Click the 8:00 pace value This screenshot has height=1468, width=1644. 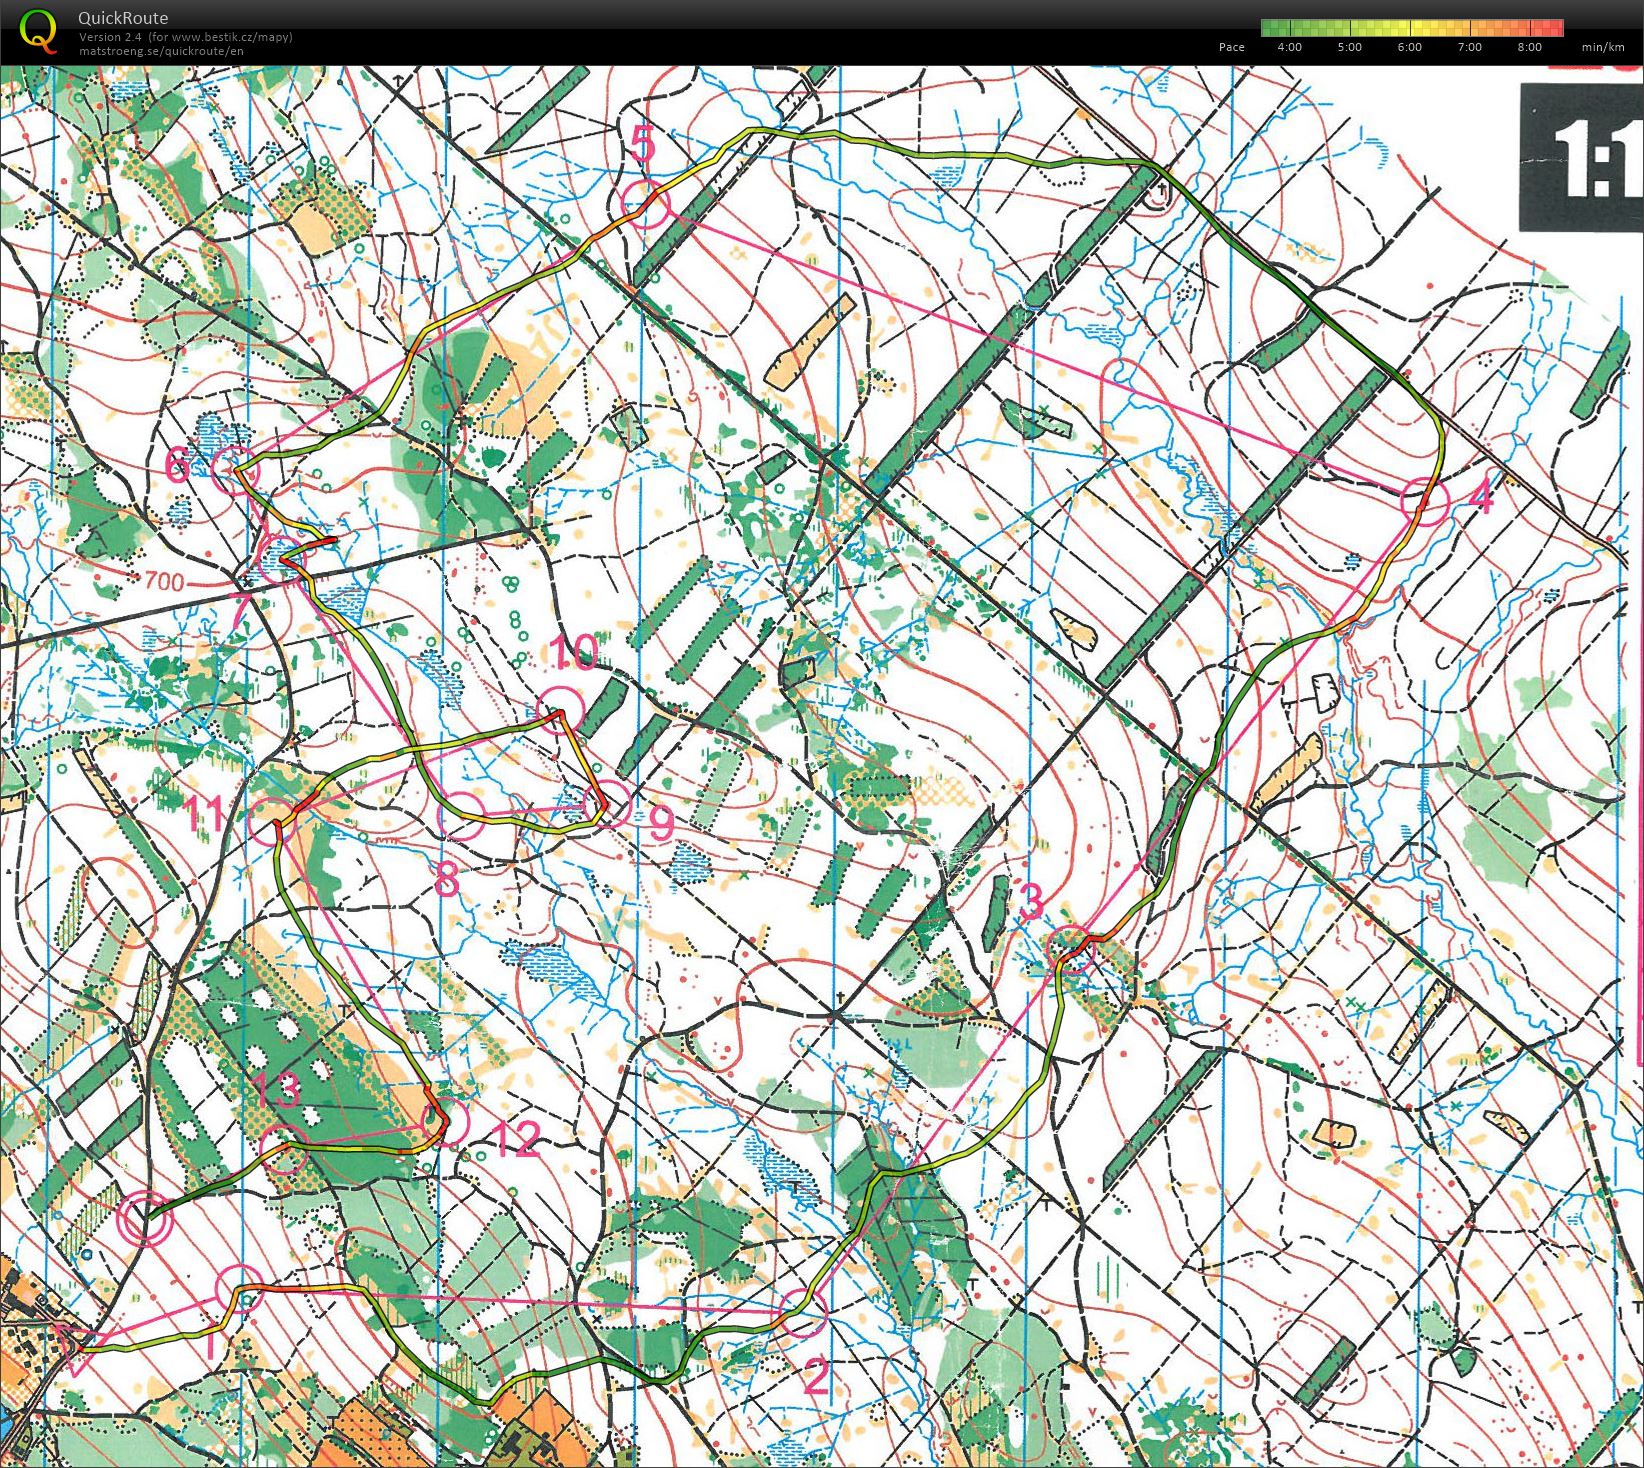(1530, 47)
